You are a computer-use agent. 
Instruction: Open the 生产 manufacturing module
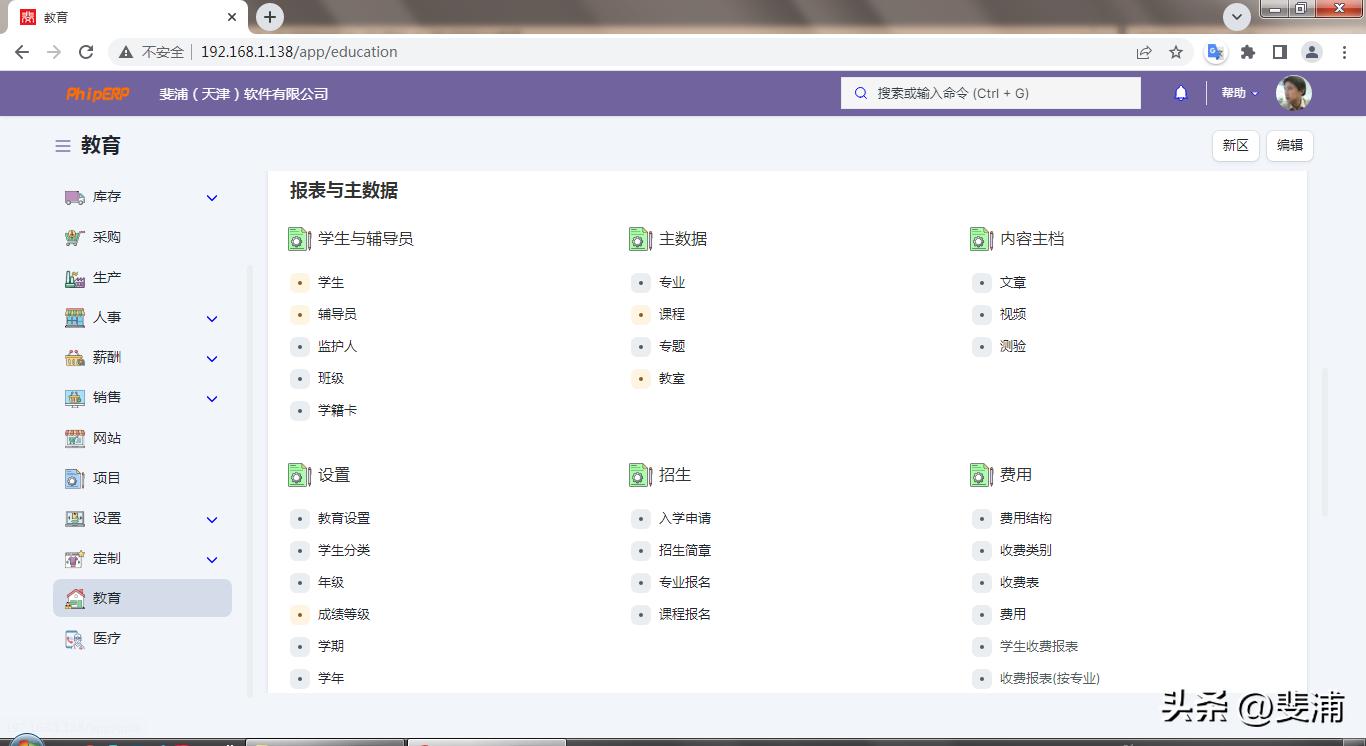[x=75, y=277]
